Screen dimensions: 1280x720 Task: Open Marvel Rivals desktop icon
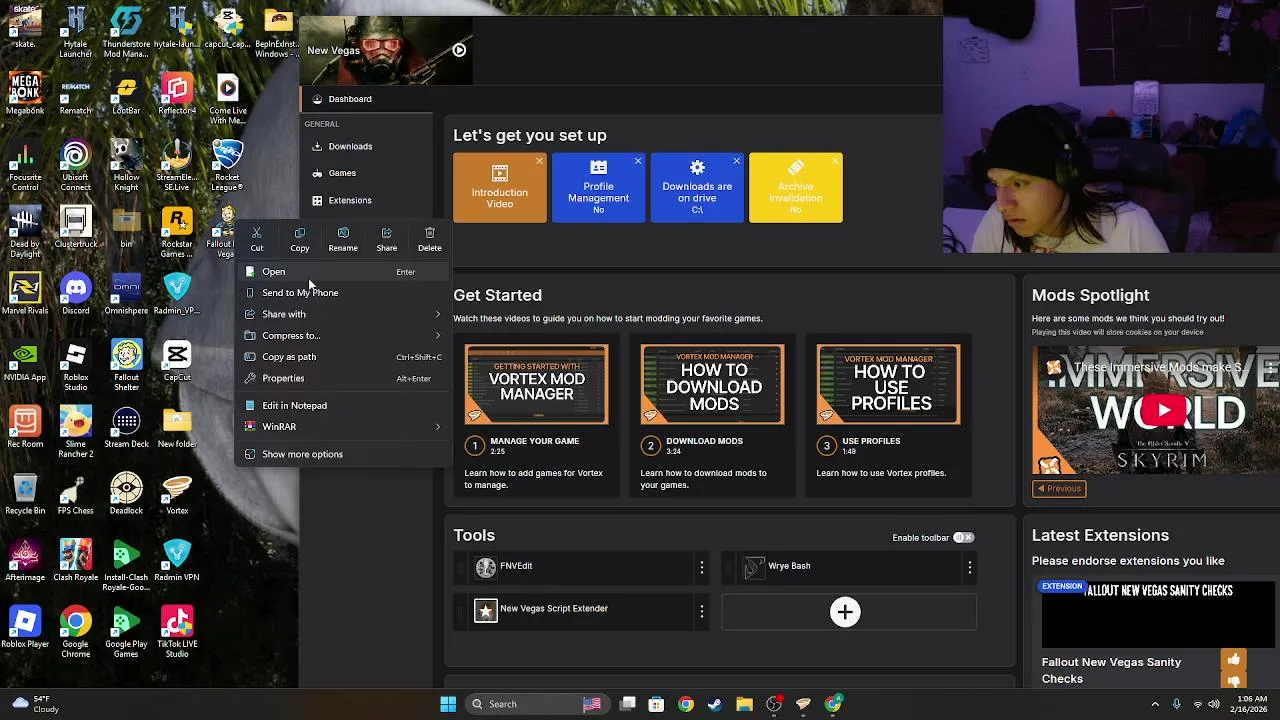point(25,295)
